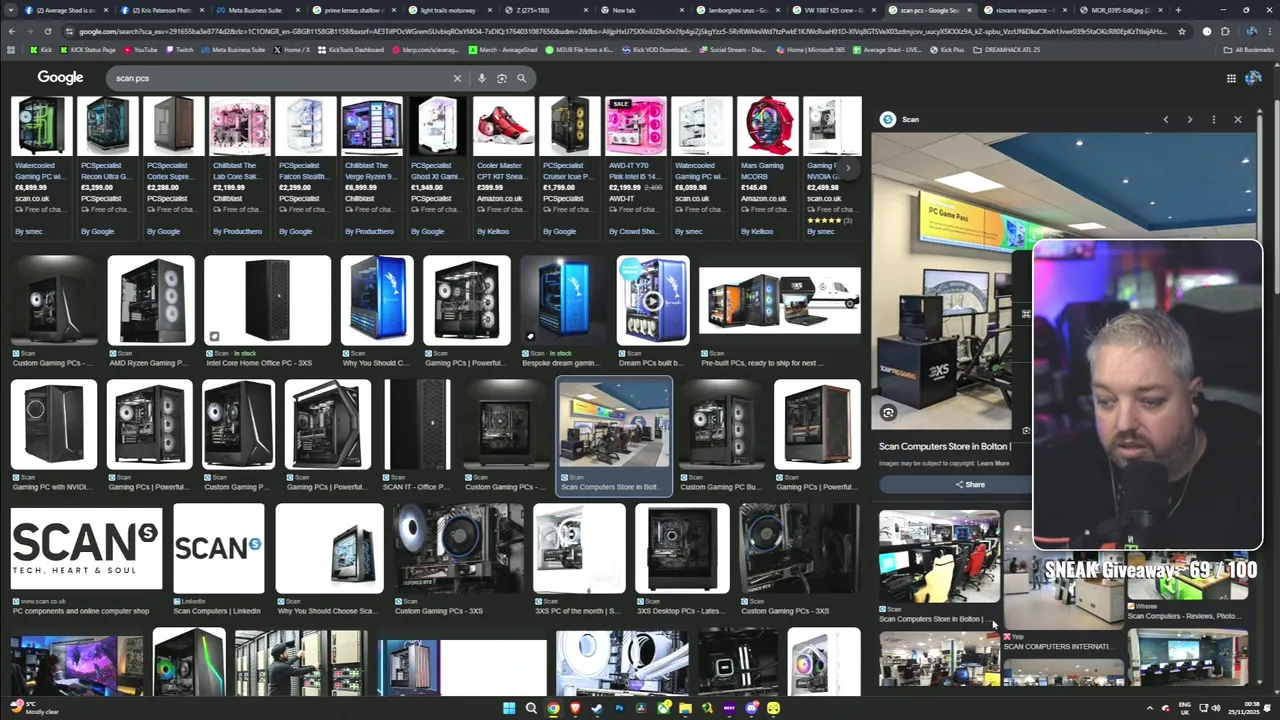1280x720 pixels.
Task: Open Xbox app from the taskbar
Action: (x=664, y=708)
